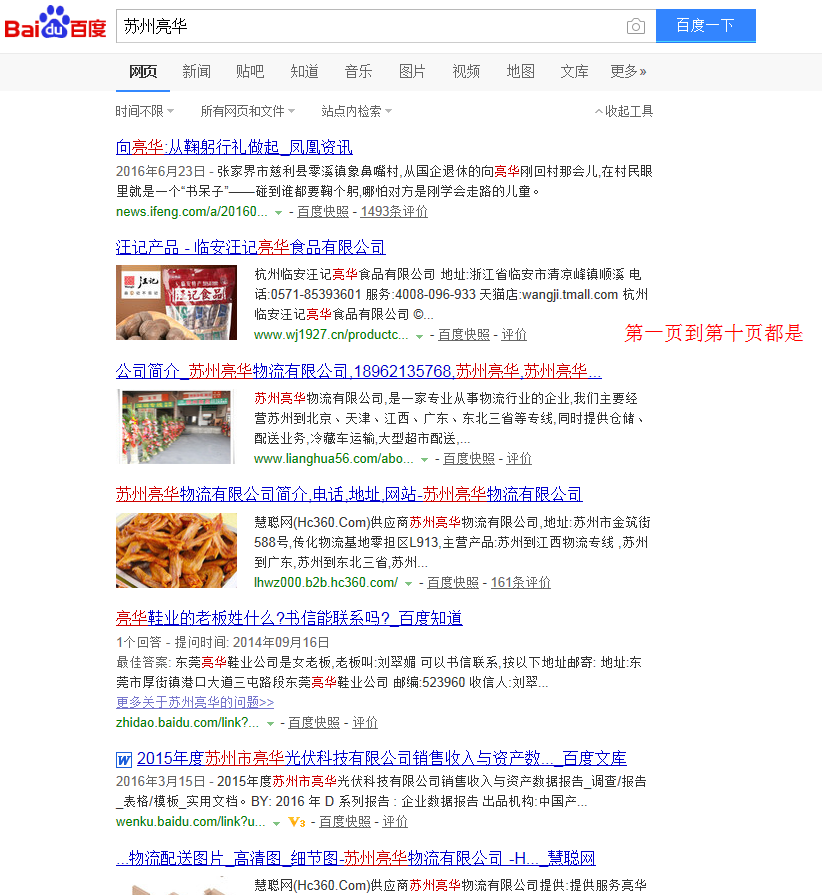The image size is (822, 895).
Task: Expand arrow next to wenku.baidu.com URL
Action: point(276,823)
